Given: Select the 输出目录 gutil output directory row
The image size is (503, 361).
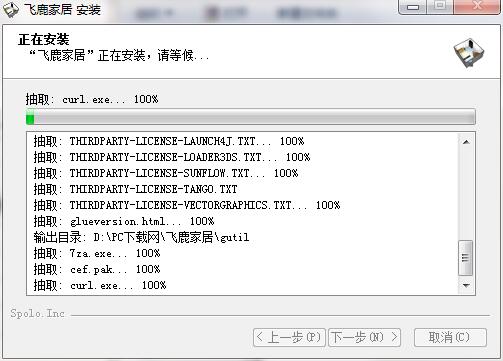Looking at the screenshot, I should click(141, 237).
